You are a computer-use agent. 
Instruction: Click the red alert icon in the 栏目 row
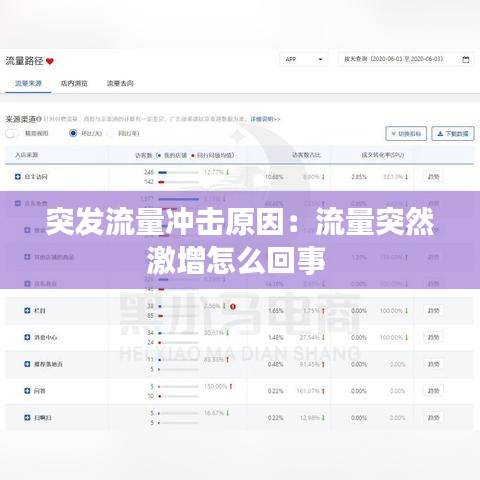(233, 306)
